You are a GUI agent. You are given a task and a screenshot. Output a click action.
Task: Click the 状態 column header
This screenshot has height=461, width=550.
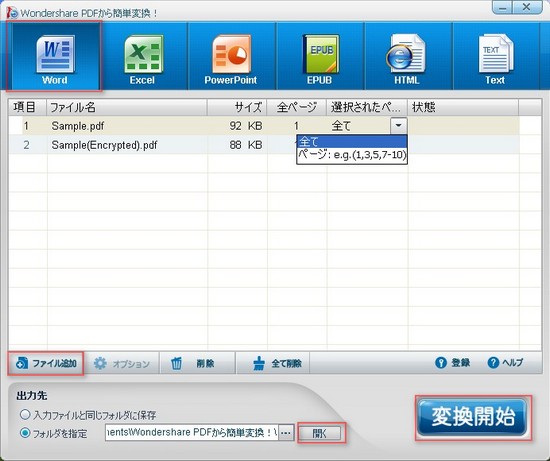coord(463,107)
